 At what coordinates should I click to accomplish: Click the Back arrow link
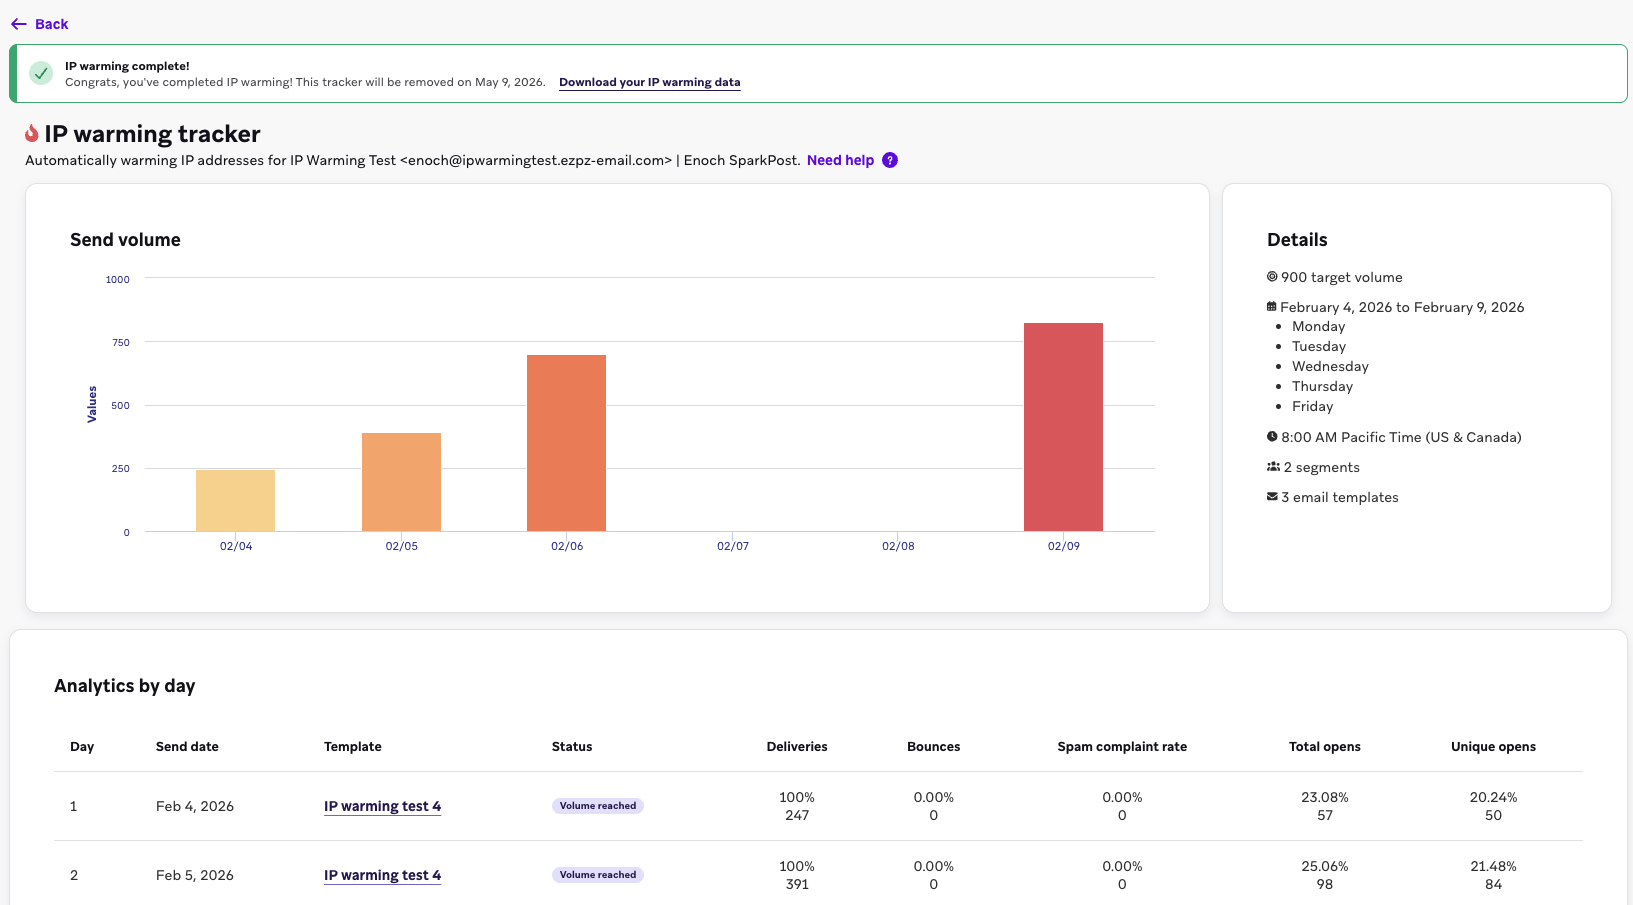39,24
